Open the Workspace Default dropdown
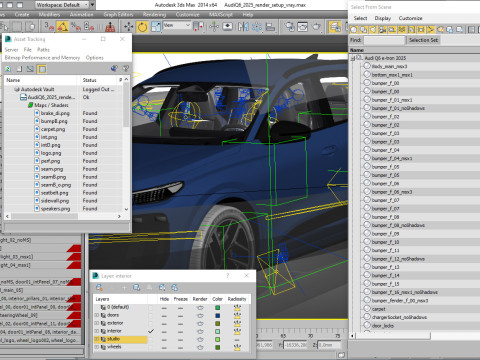 (x=62, y=5)
